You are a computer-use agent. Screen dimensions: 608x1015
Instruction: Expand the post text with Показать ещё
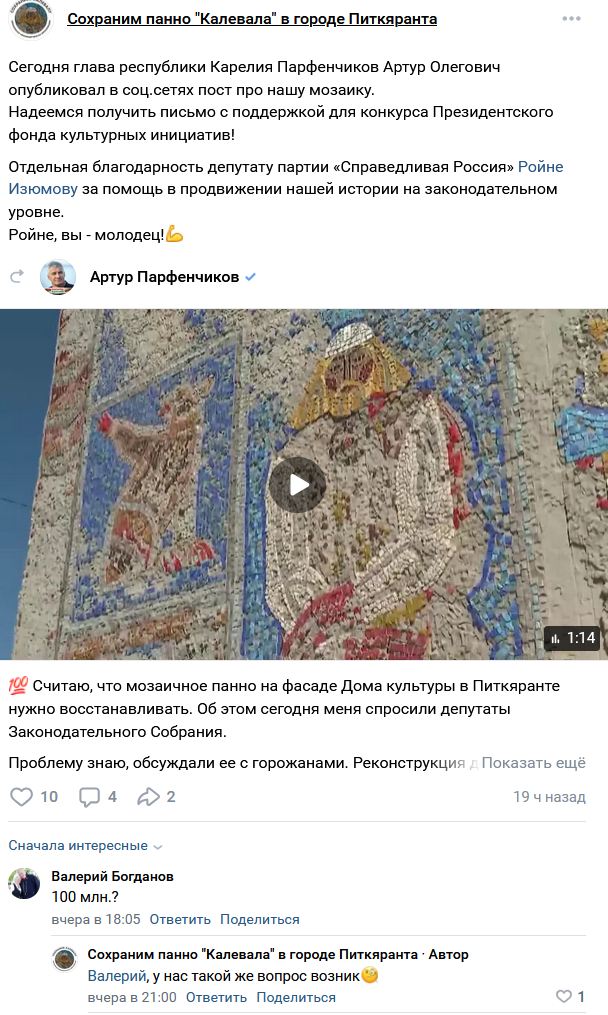534,763
